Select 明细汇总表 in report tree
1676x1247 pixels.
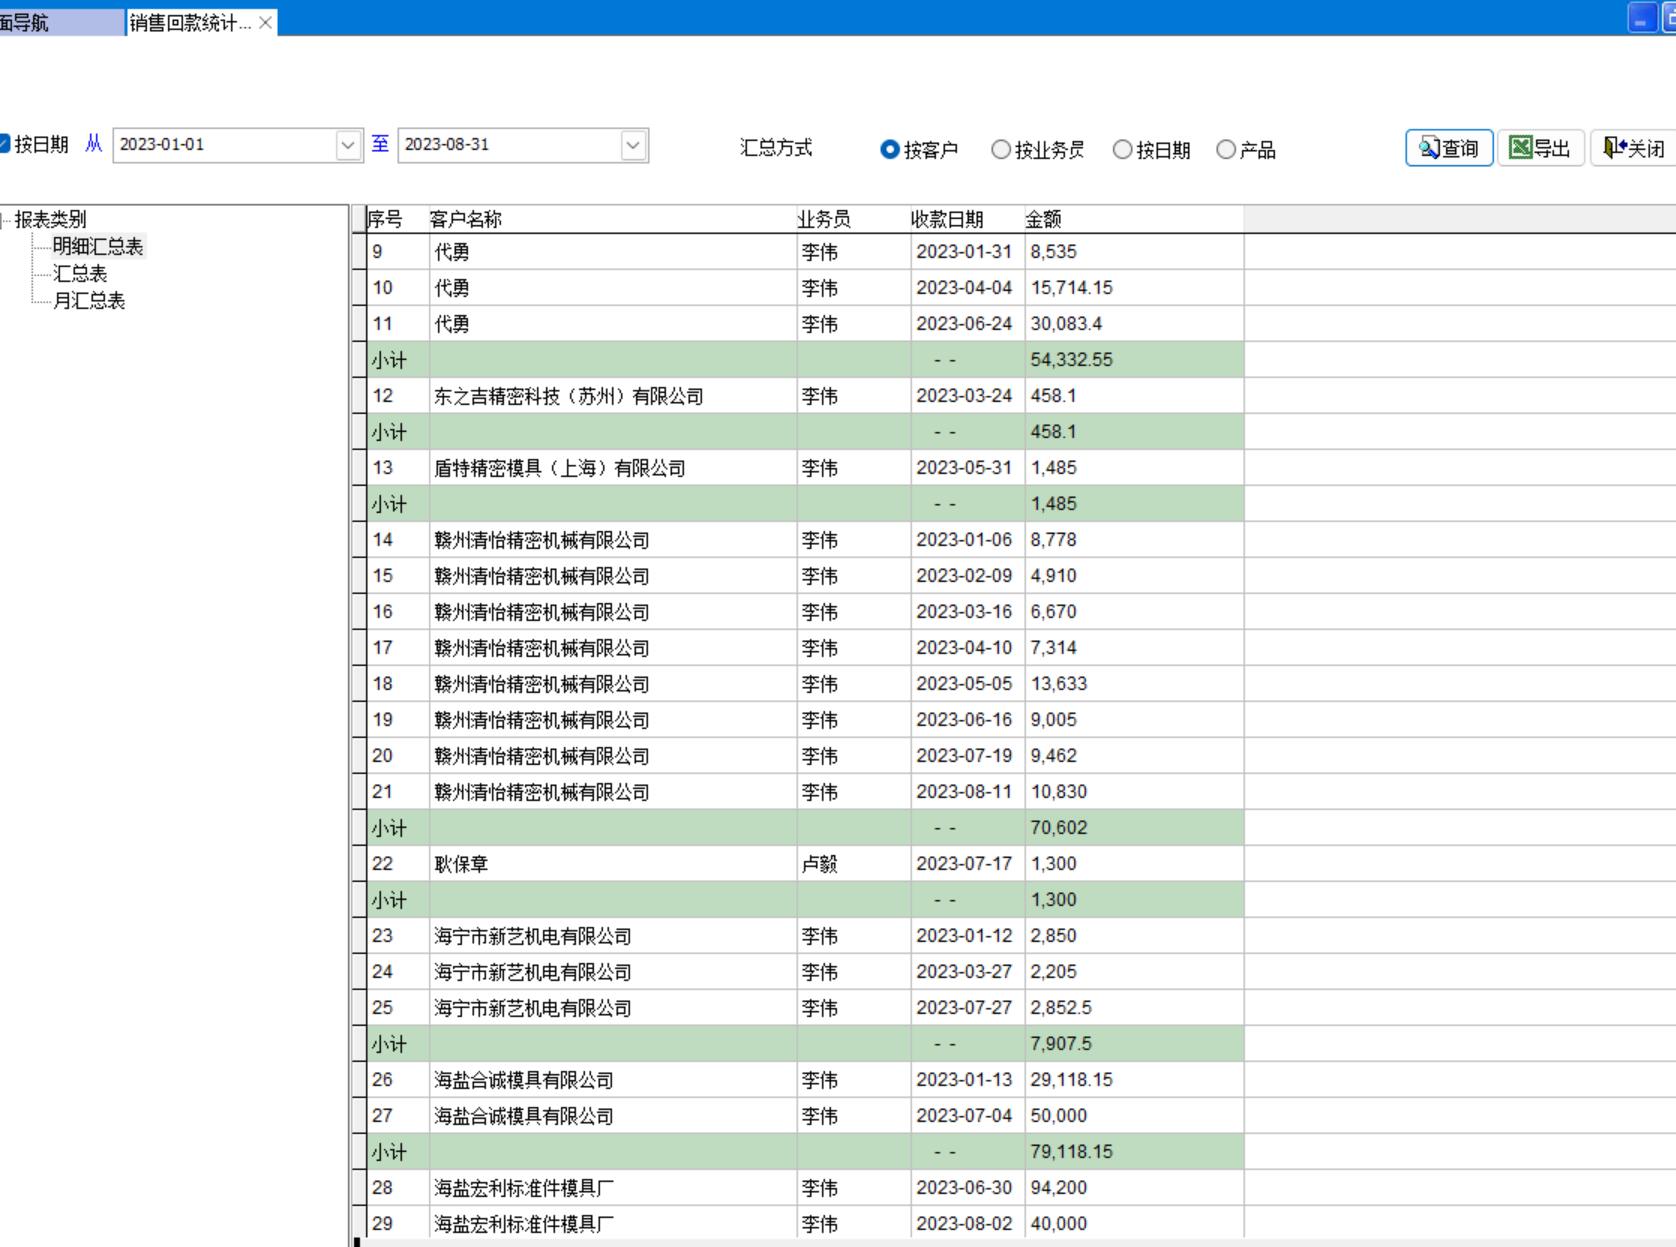(98, 246)
